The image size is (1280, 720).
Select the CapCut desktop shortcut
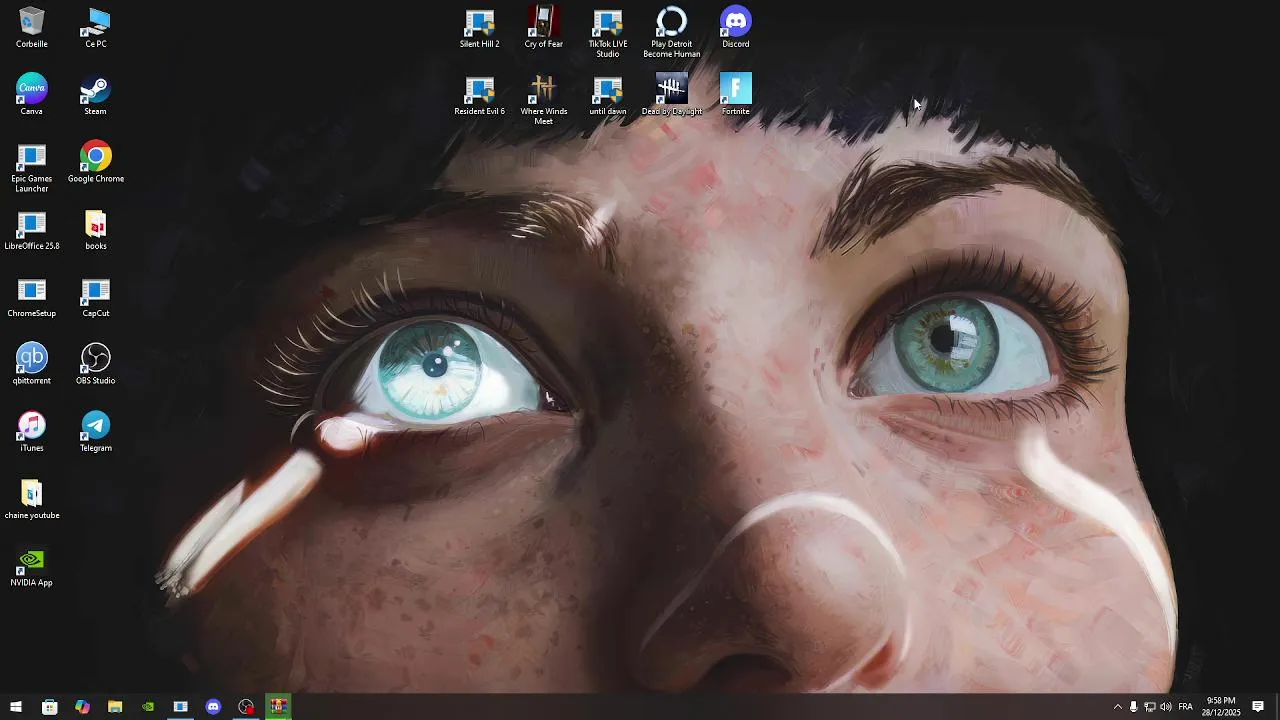(x=95, y=297)
